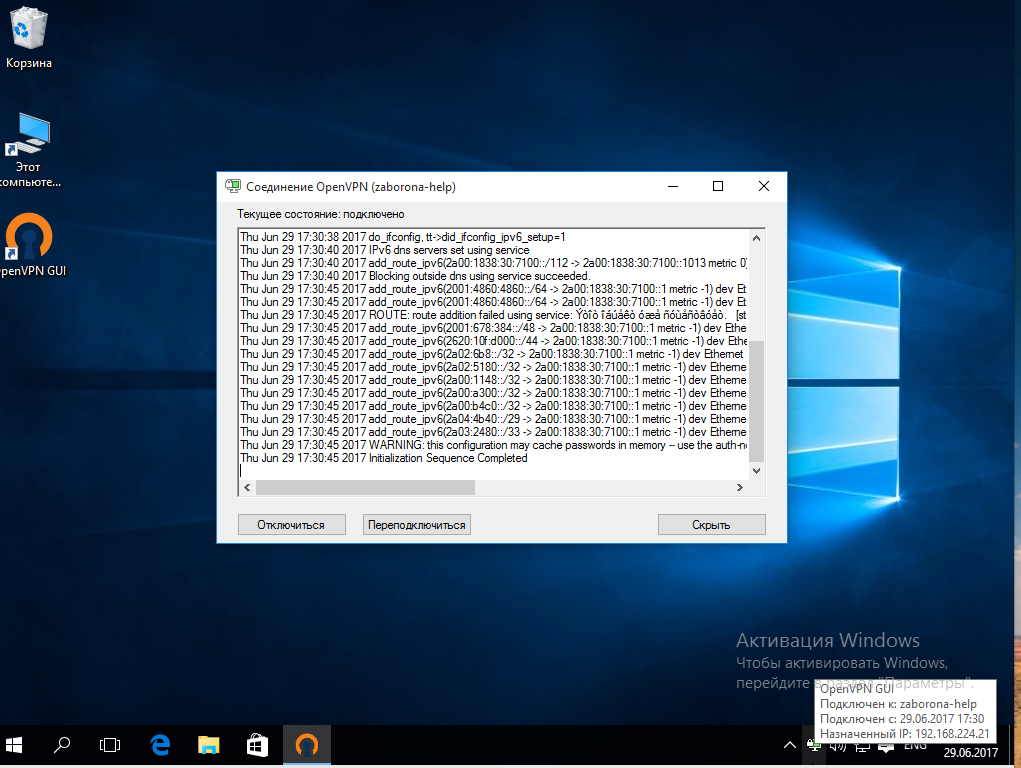Viewport: 1021px width, 768px height.
Task: Click the 'Initialization Sequence Completed' log line
Action: click(447, 458)
